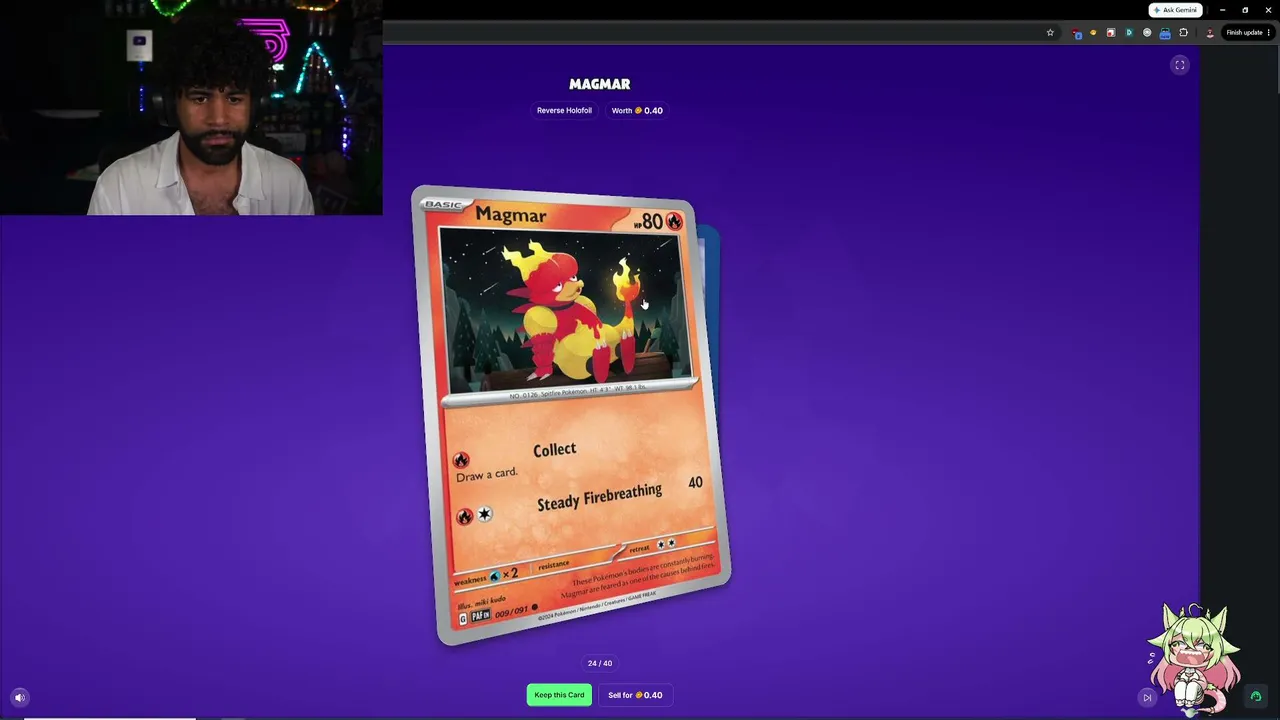1280x720 pixels.
Task: Mute the sound with the speaker icon
Action: click(x=19, y=697)
